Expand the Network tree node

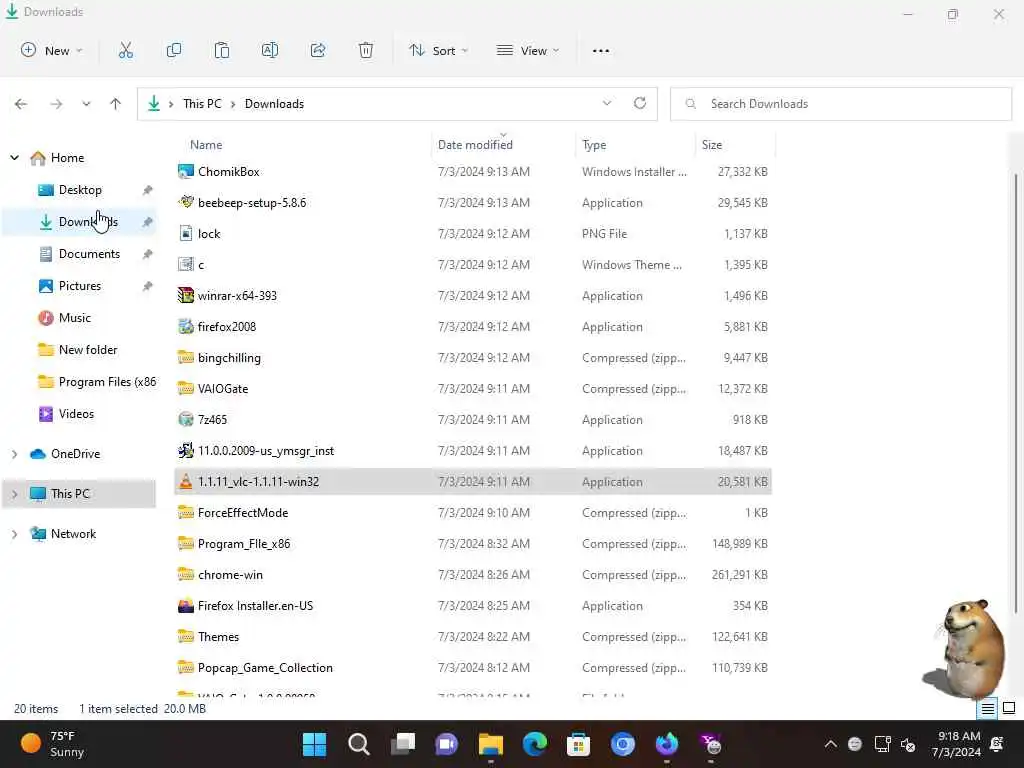[14, 534]
